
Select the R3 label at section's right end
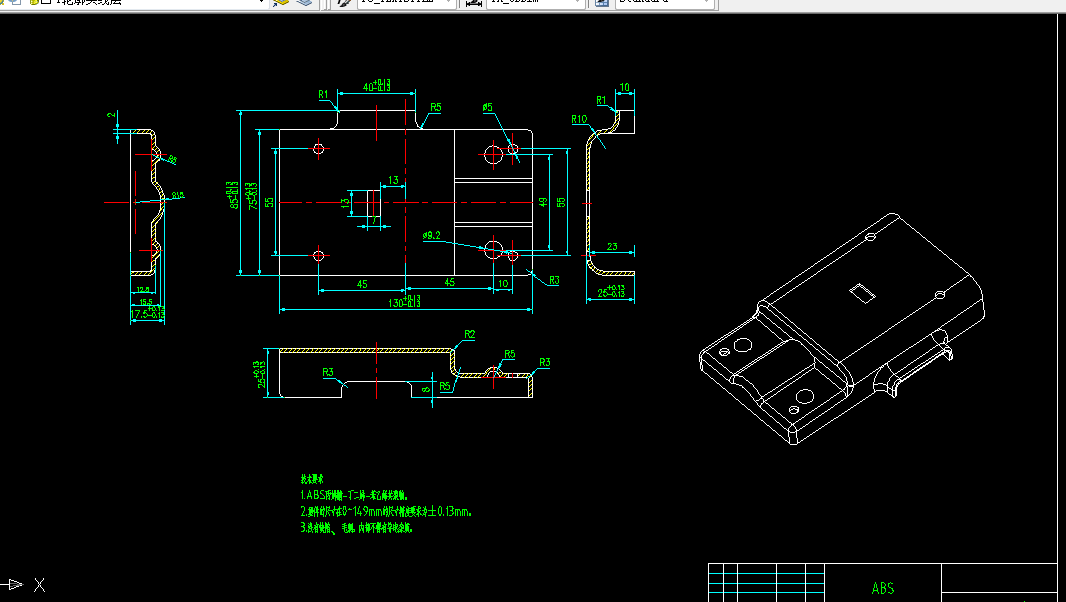545,363
